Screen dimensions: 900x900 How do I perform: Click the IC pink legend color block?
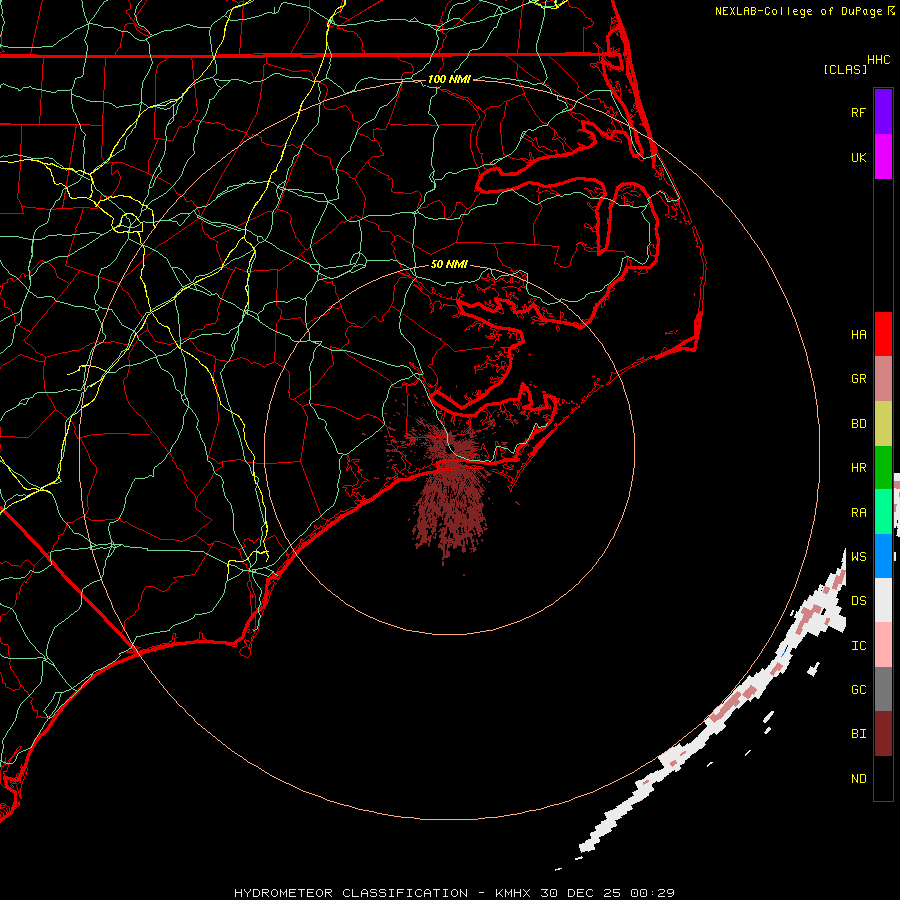pos(883,645)
